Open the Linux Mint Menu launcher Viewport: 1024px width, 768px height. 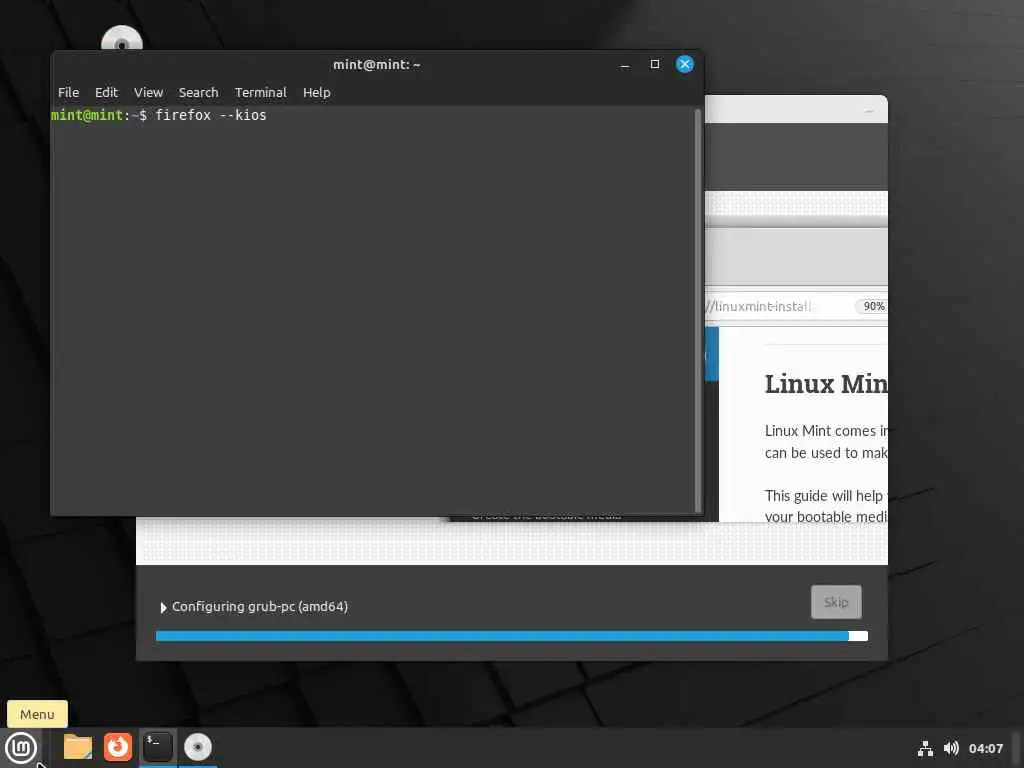pos(21,747)
